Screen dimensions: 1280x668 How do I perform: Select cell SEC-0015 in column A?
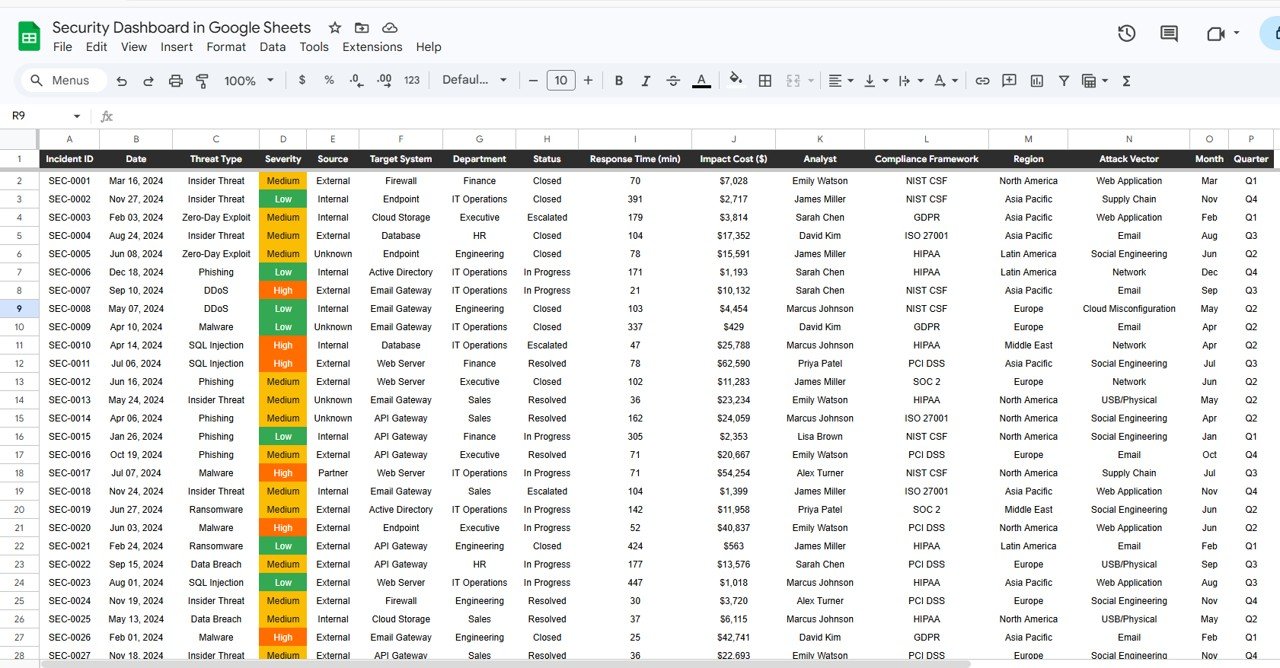69,436
